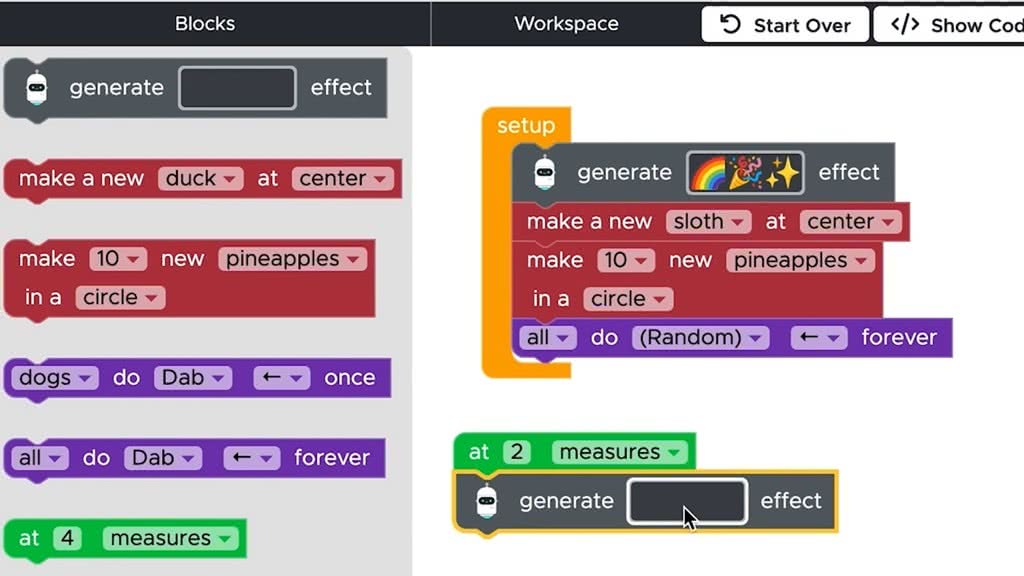Change circle layout in Blocks panel
This screenshot has width=1024, height=576.
coord(120,298)
